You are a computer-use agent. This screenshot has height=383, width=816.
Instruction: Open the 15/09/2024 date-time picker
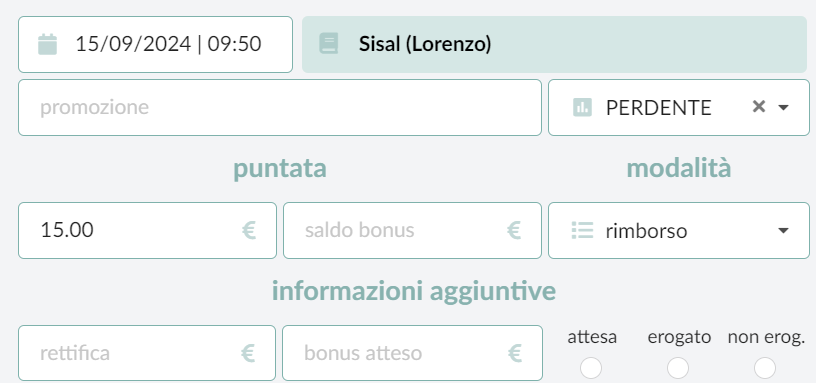tap(156, 44)
